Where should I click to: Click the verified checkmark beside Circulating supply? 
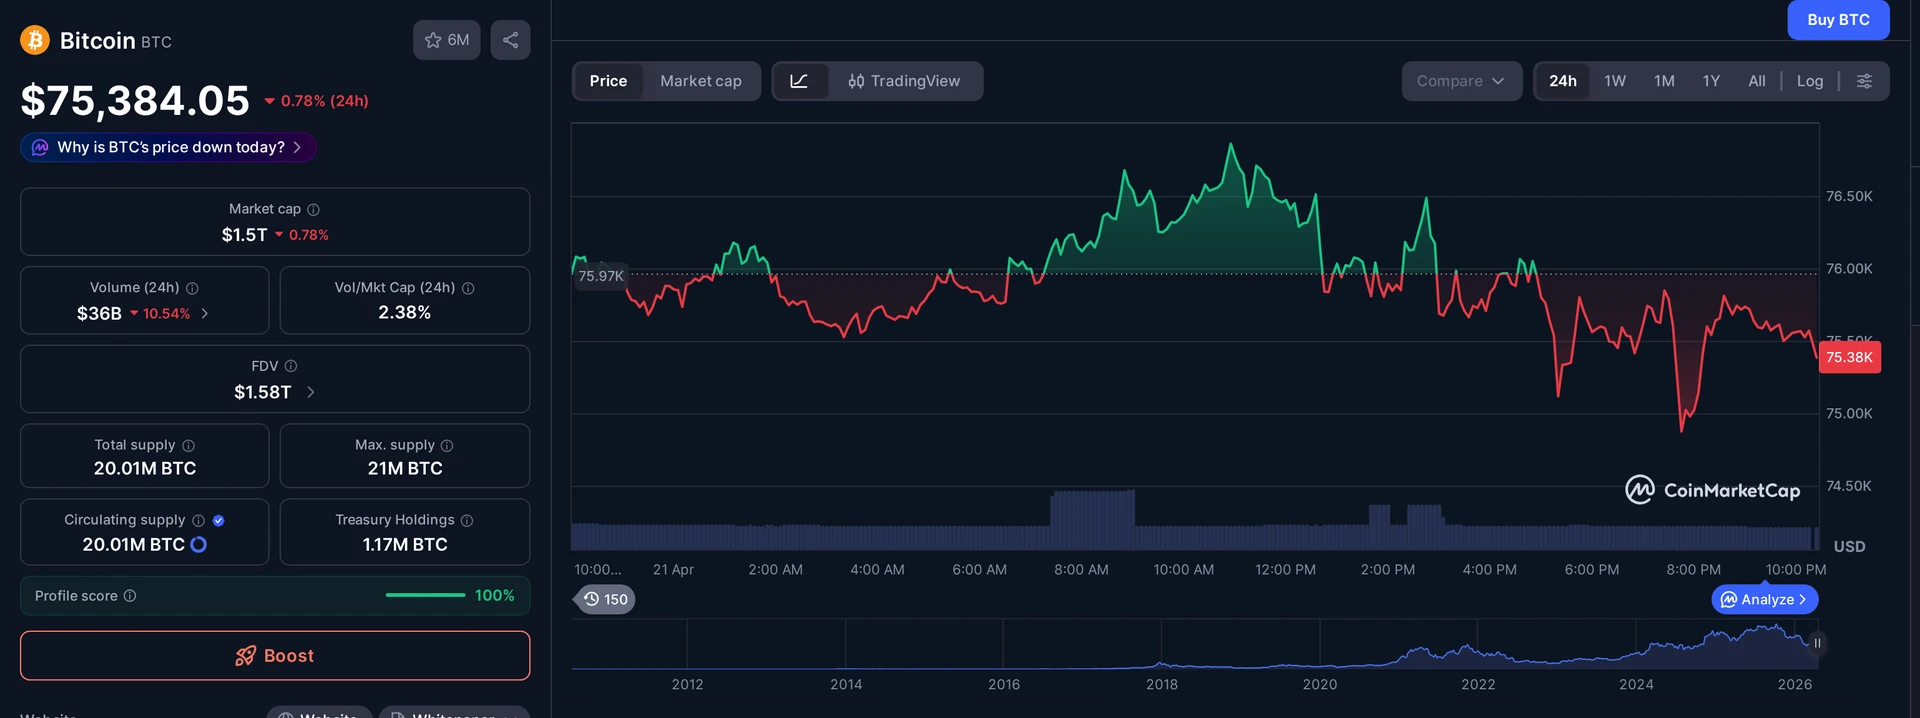(x=219, y=520)
